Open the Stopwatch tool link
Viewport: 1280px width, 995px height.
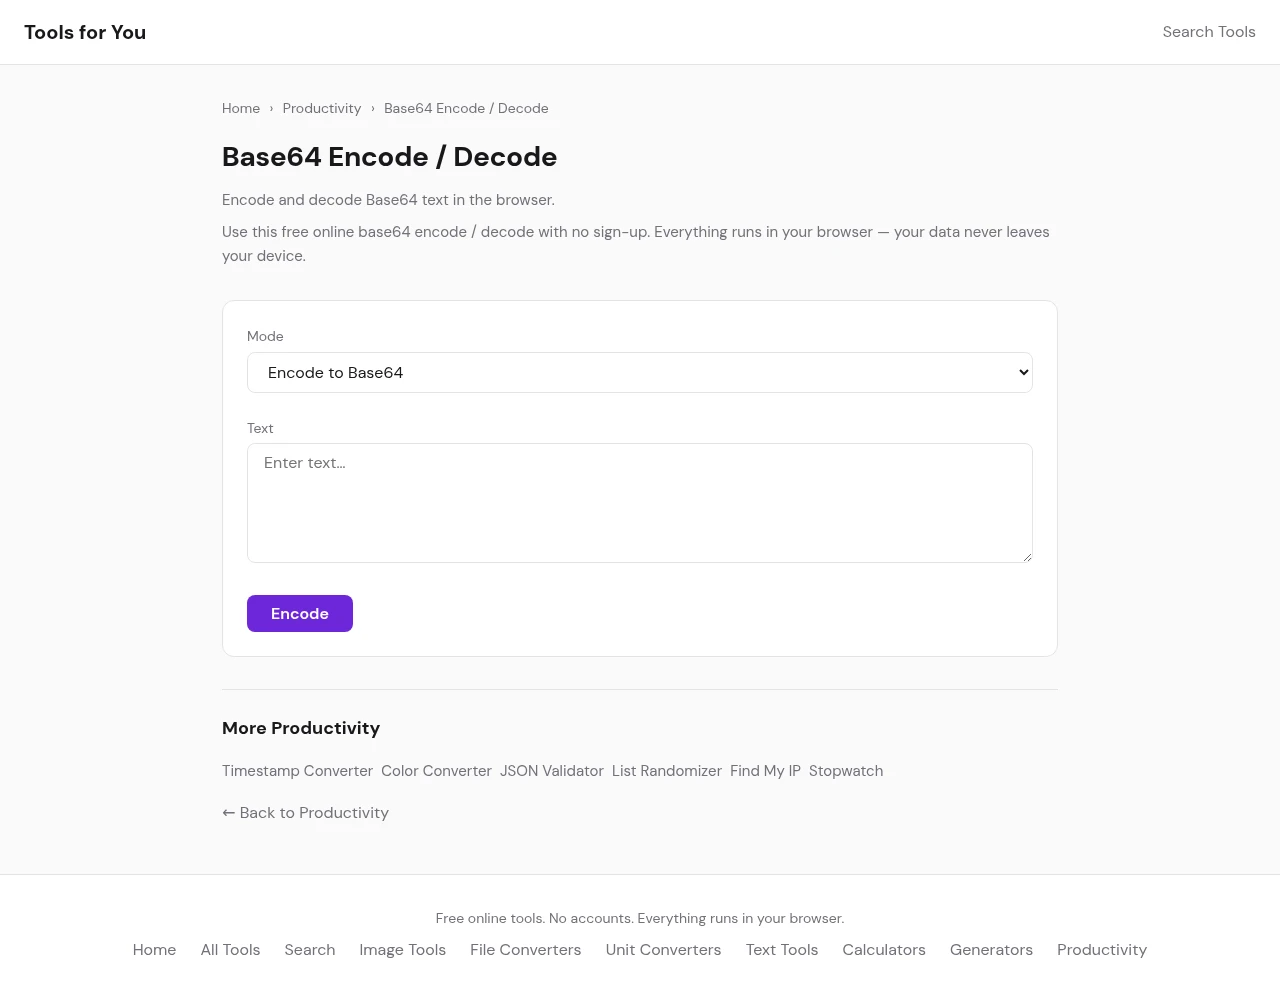846,771
